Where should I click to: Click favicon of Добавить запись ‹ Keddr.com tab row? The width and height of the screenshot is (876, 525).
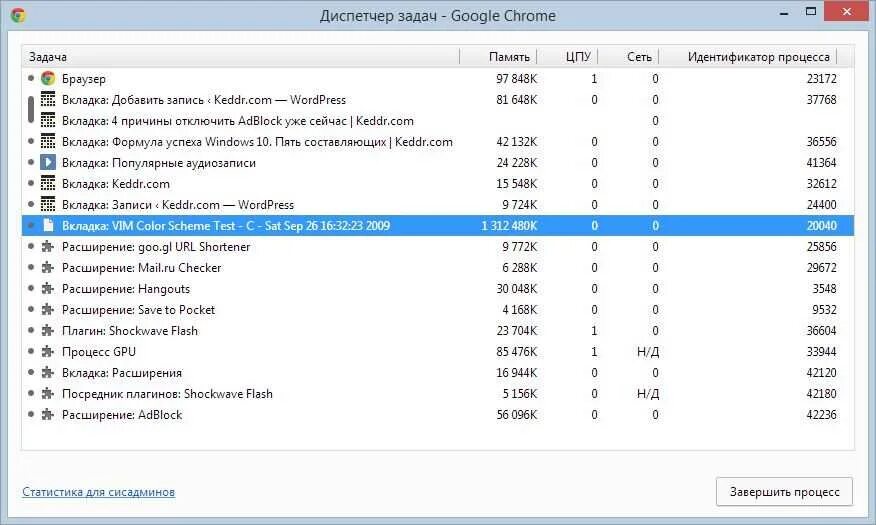click(x=48, y=100)
